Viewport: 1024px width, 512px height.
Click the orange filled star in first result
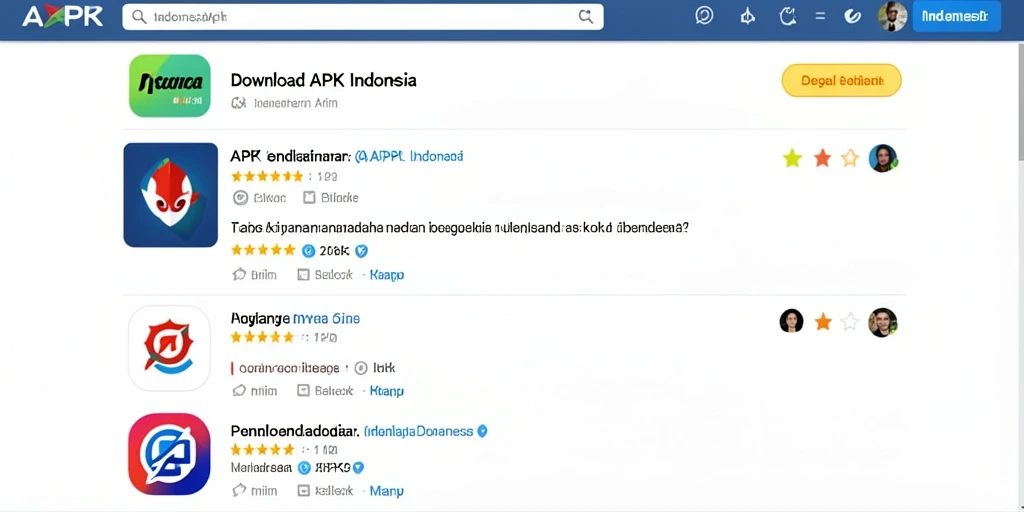point(822,158)
